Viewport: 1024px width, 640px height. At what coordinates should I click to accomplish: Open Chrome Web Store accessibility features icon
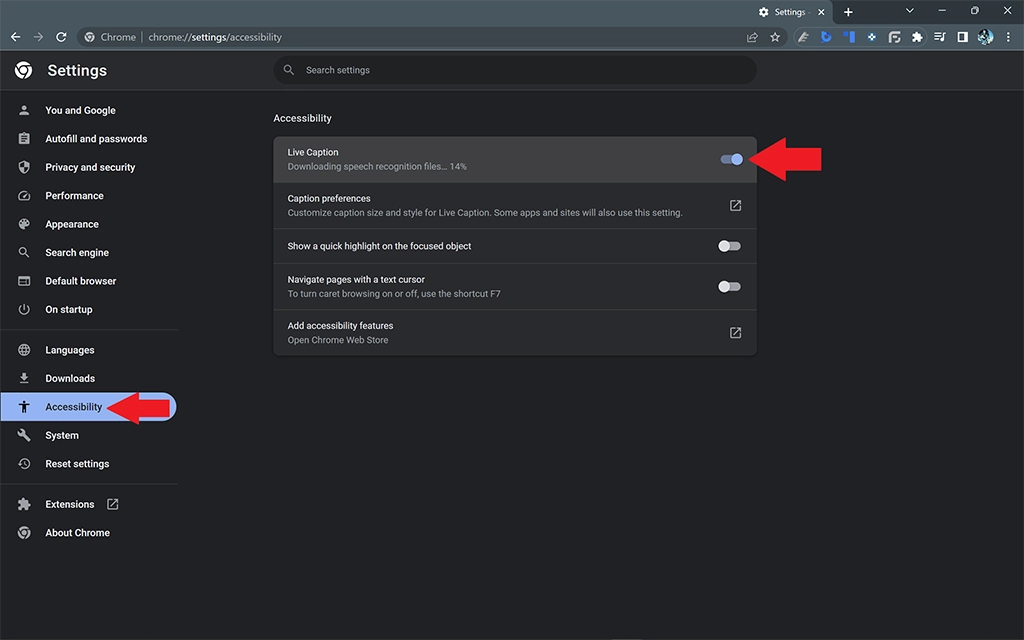(735, 333)
